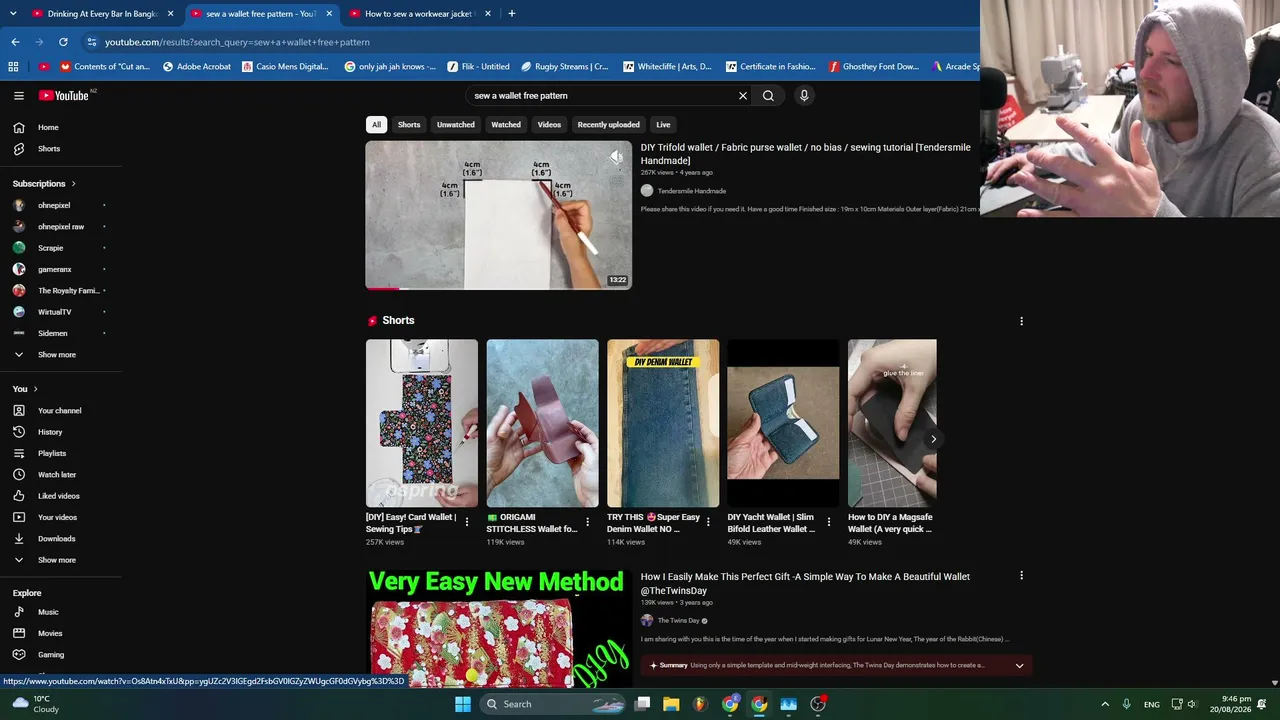Open options for Easy Card Wallet short

(x=467, y=522)
